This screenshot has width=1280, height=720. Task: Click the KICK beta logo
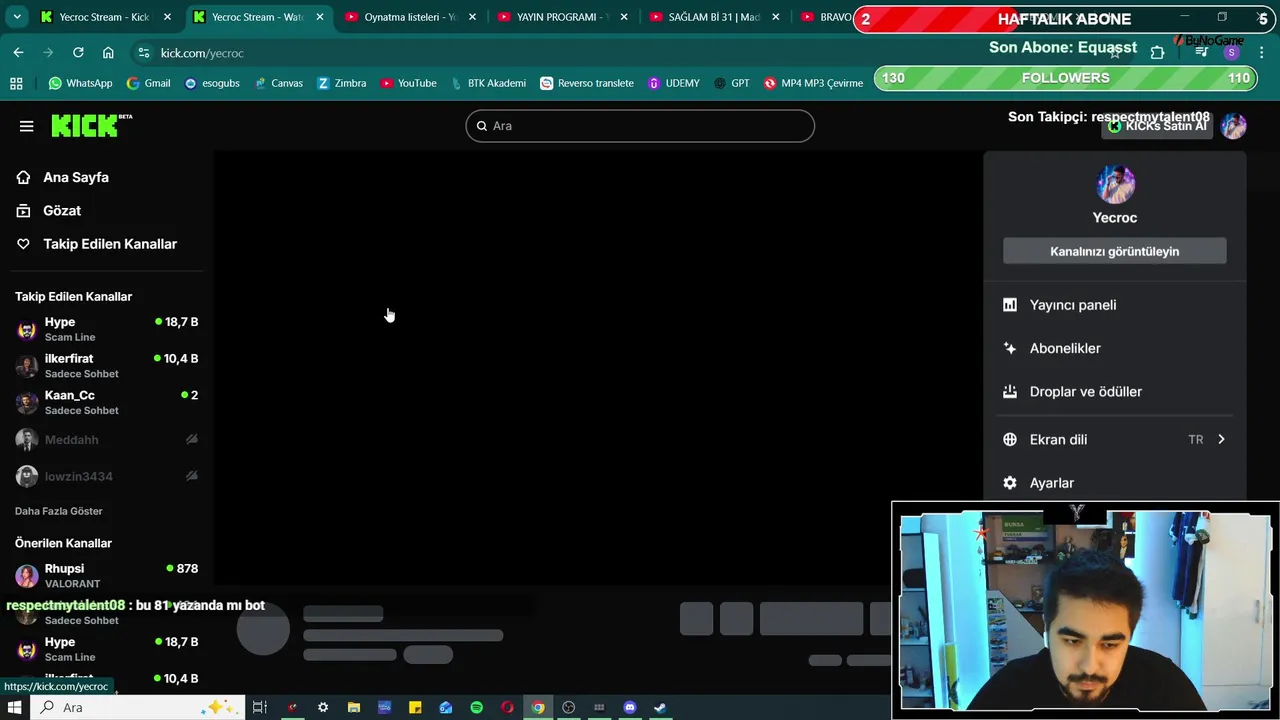pos(91,125)
